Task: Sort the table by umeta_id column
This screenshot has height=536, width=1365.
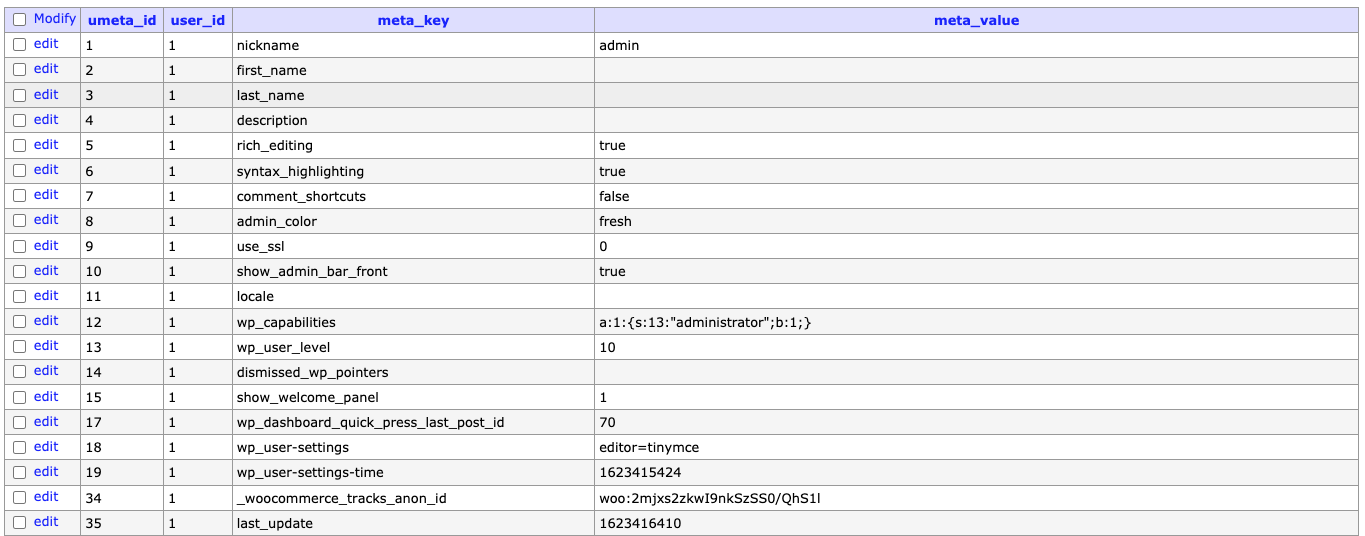Action: tap(122, 20)
